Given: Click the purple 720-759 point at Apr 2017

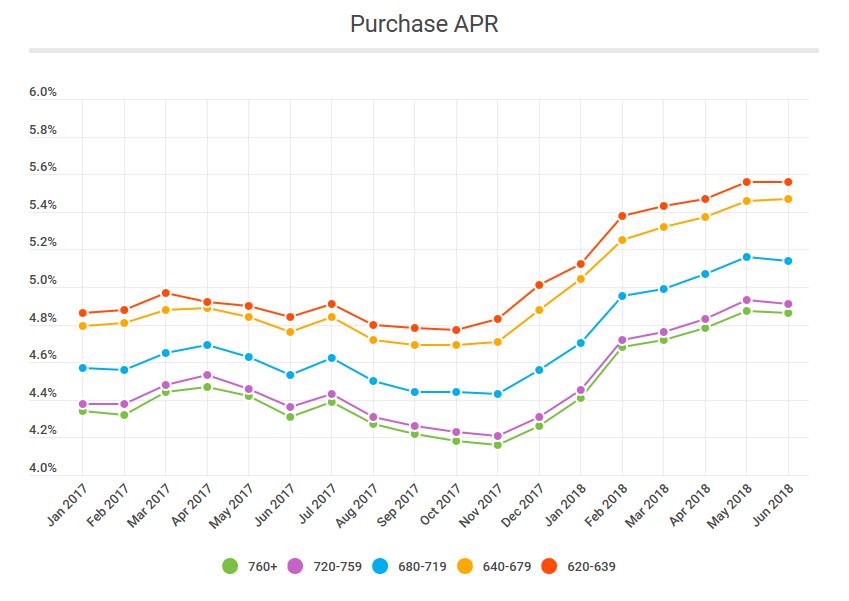Looking at the screenshot, I should [207, 375].
